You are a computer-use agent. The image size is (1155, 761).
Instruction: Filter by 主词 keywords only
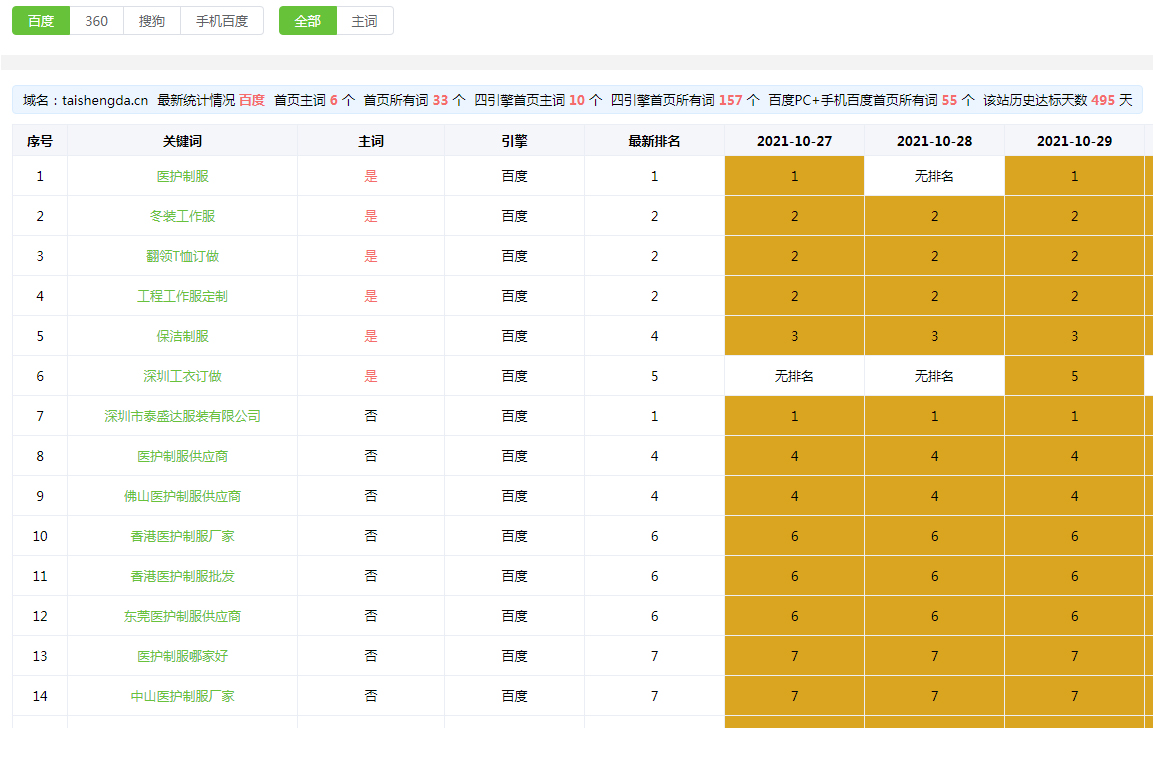click(x=365, y=21)
